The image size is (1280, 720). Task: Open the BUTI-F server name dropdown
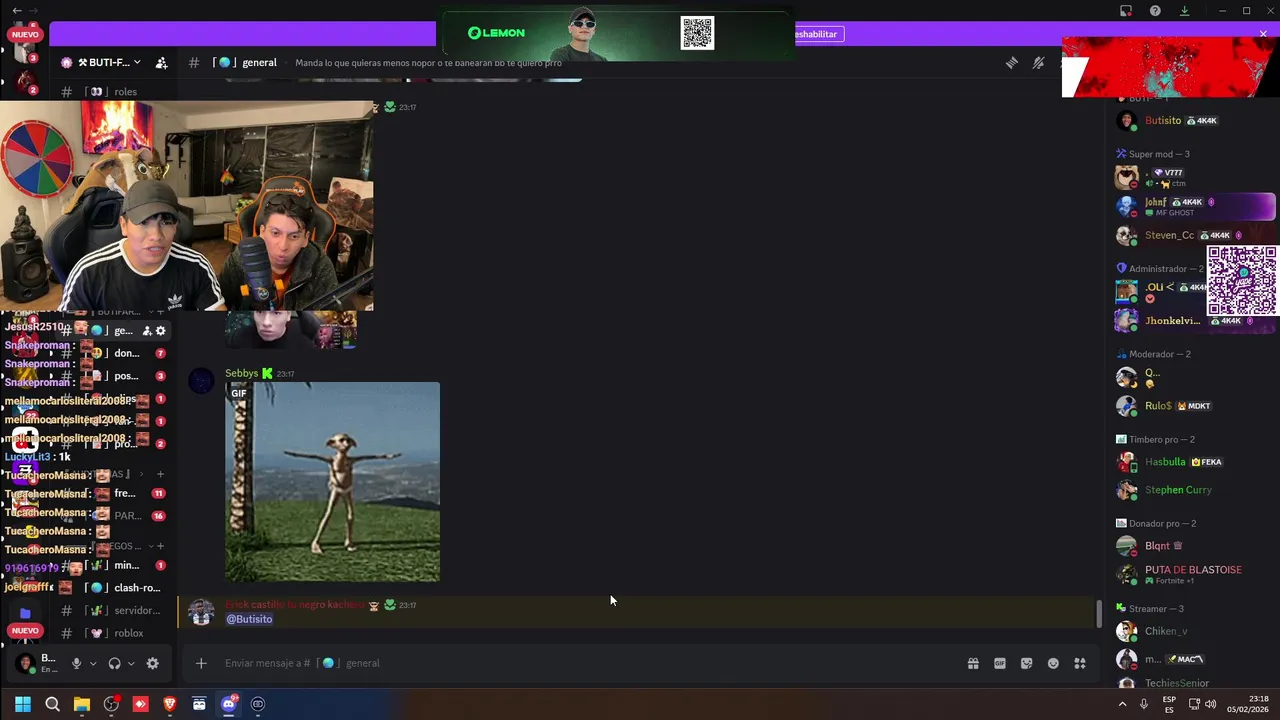coord(101,62)
